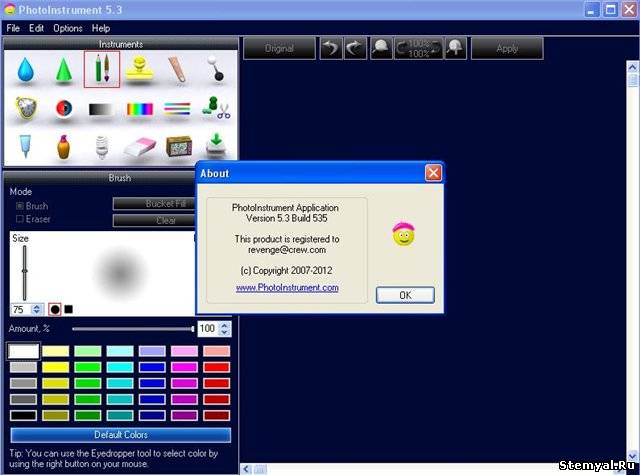640x475 pixels.
Task: Select the vintage TV denoise tool
Action: coord(179,146)
